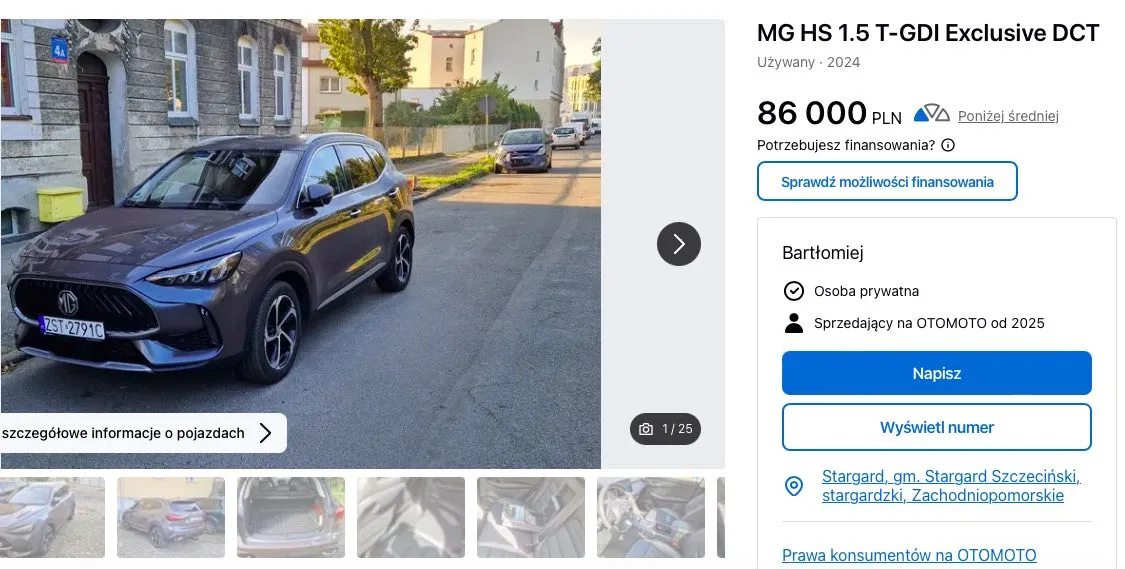Click the price rating indicator icon
The image size is (1125, 569).
pos(931,114)
